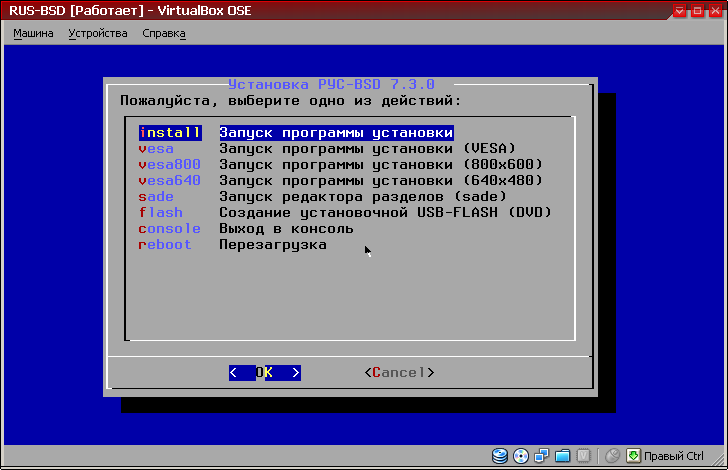Screen dimensions: 728x470
Task: Minimize the VirtualBox window
Action: point(679,11)
